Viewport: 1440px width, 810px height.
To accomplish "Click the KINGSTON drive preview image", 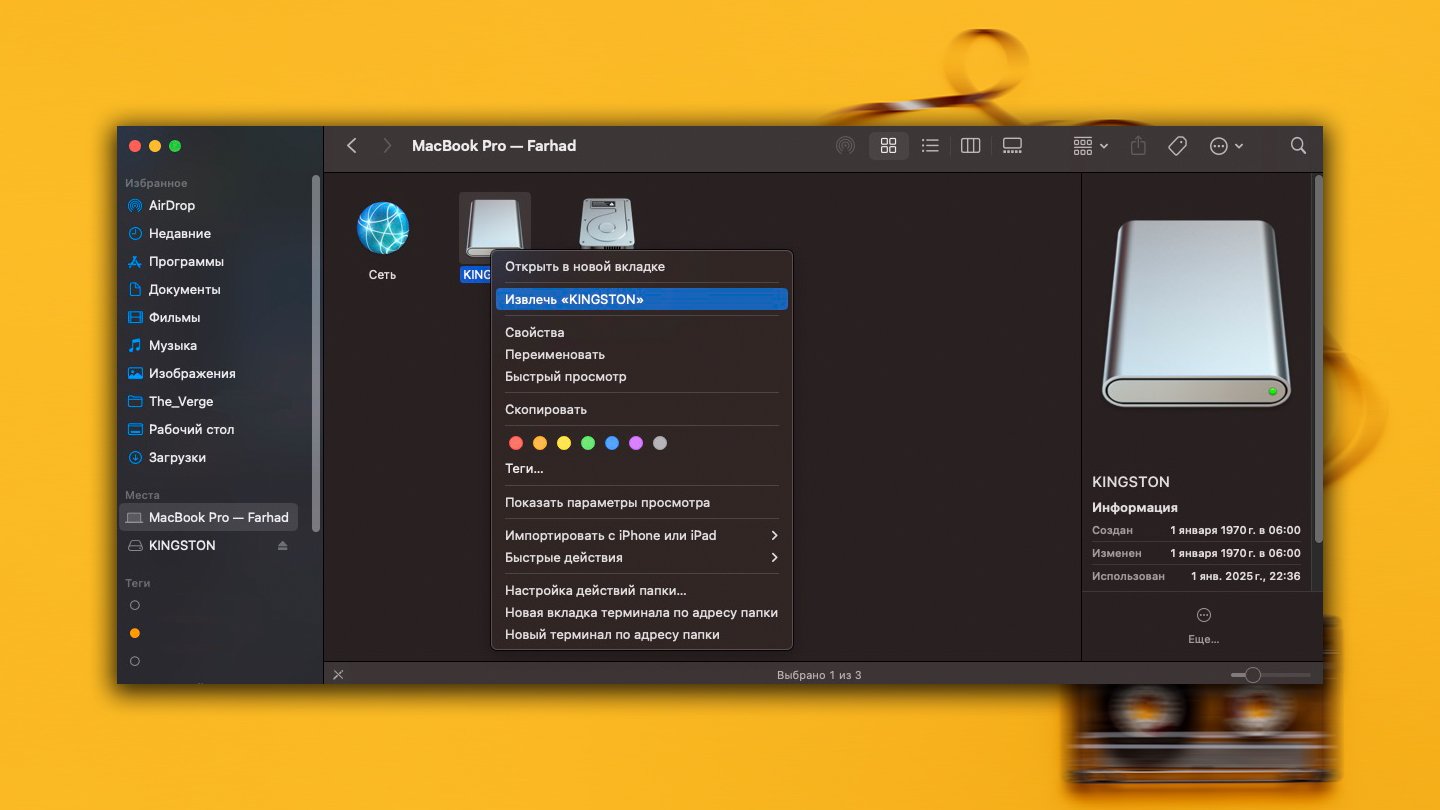I will coord(1196,313).
